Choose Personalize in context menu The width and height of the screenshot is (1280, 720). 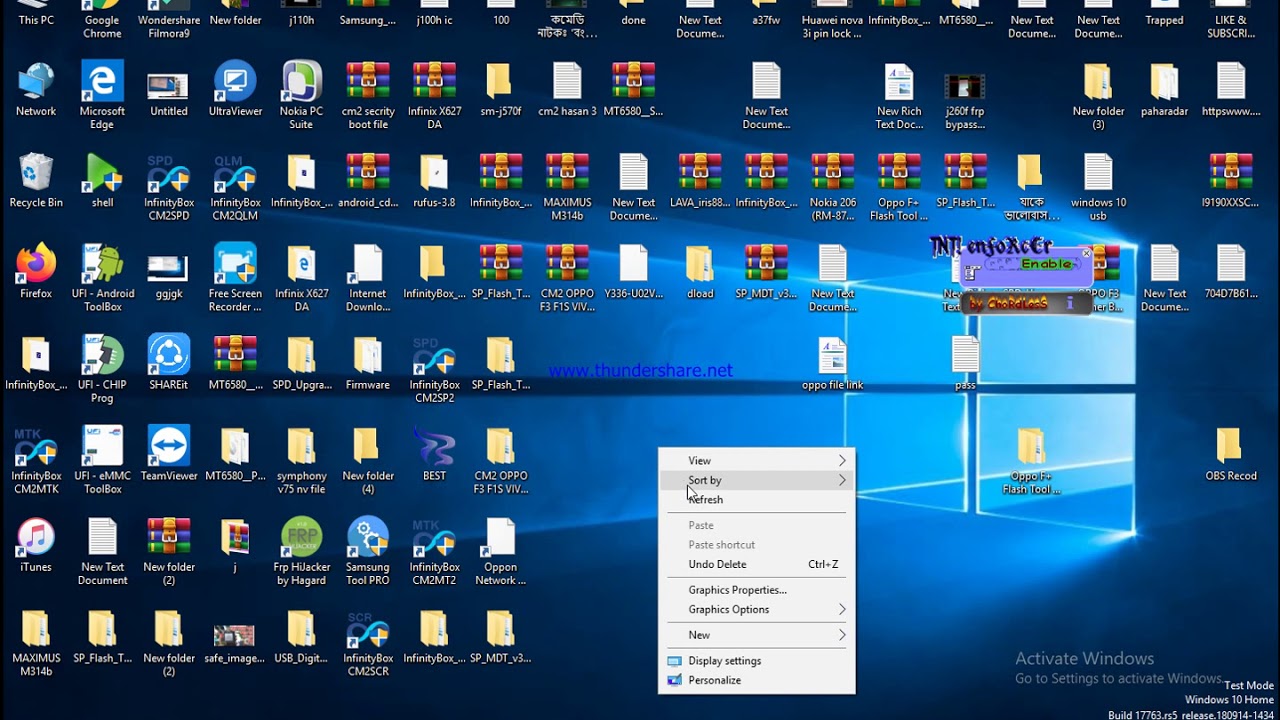click(x=756, y=680)
